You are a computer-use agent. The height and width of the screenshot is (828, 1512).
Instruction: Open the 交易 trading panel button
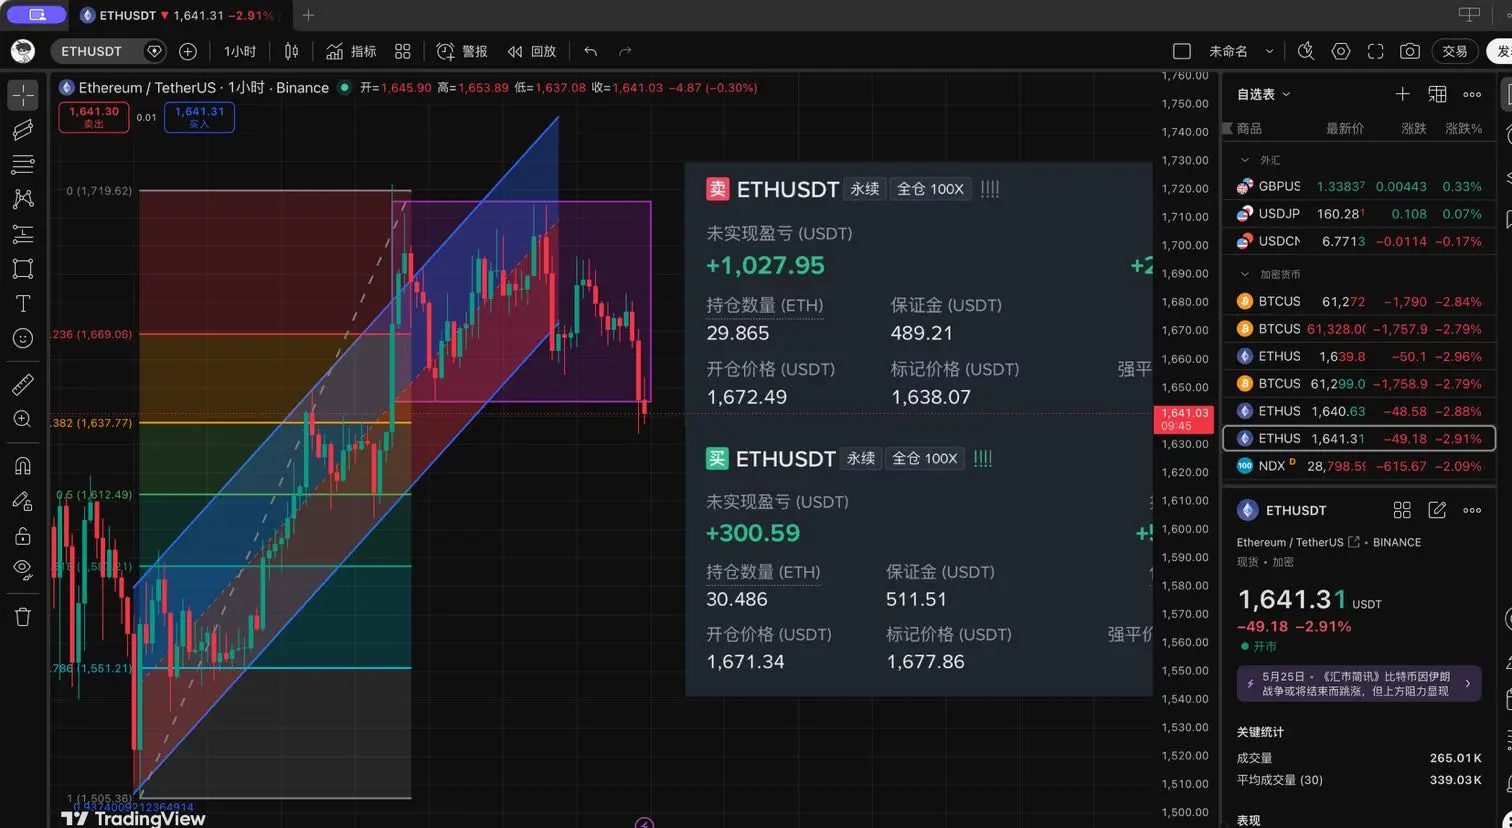[1455, 51]
